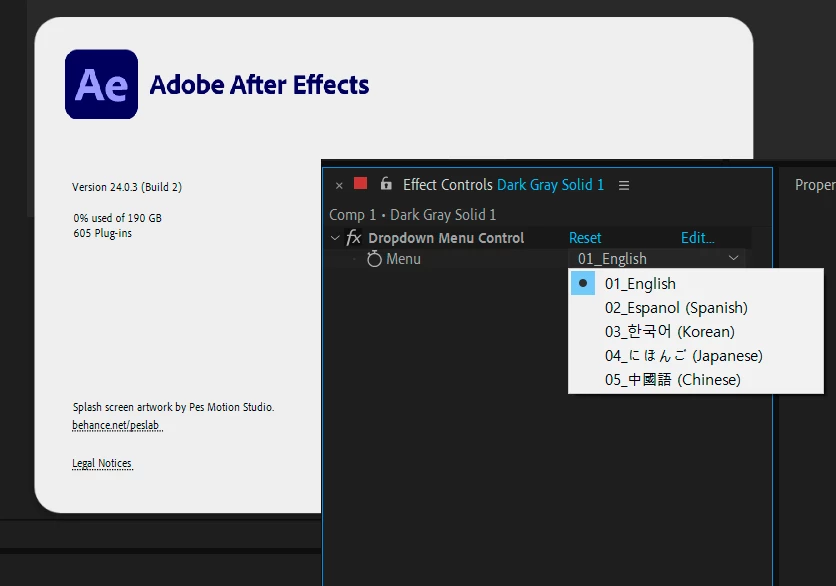The image size is (836, 586).
Task: Choose the 03 Korean option
Action: 696,332
